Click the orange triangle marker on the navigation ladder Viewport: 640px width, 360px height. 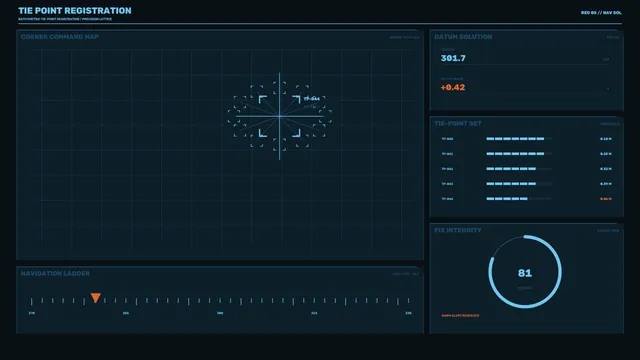point(96,298)
